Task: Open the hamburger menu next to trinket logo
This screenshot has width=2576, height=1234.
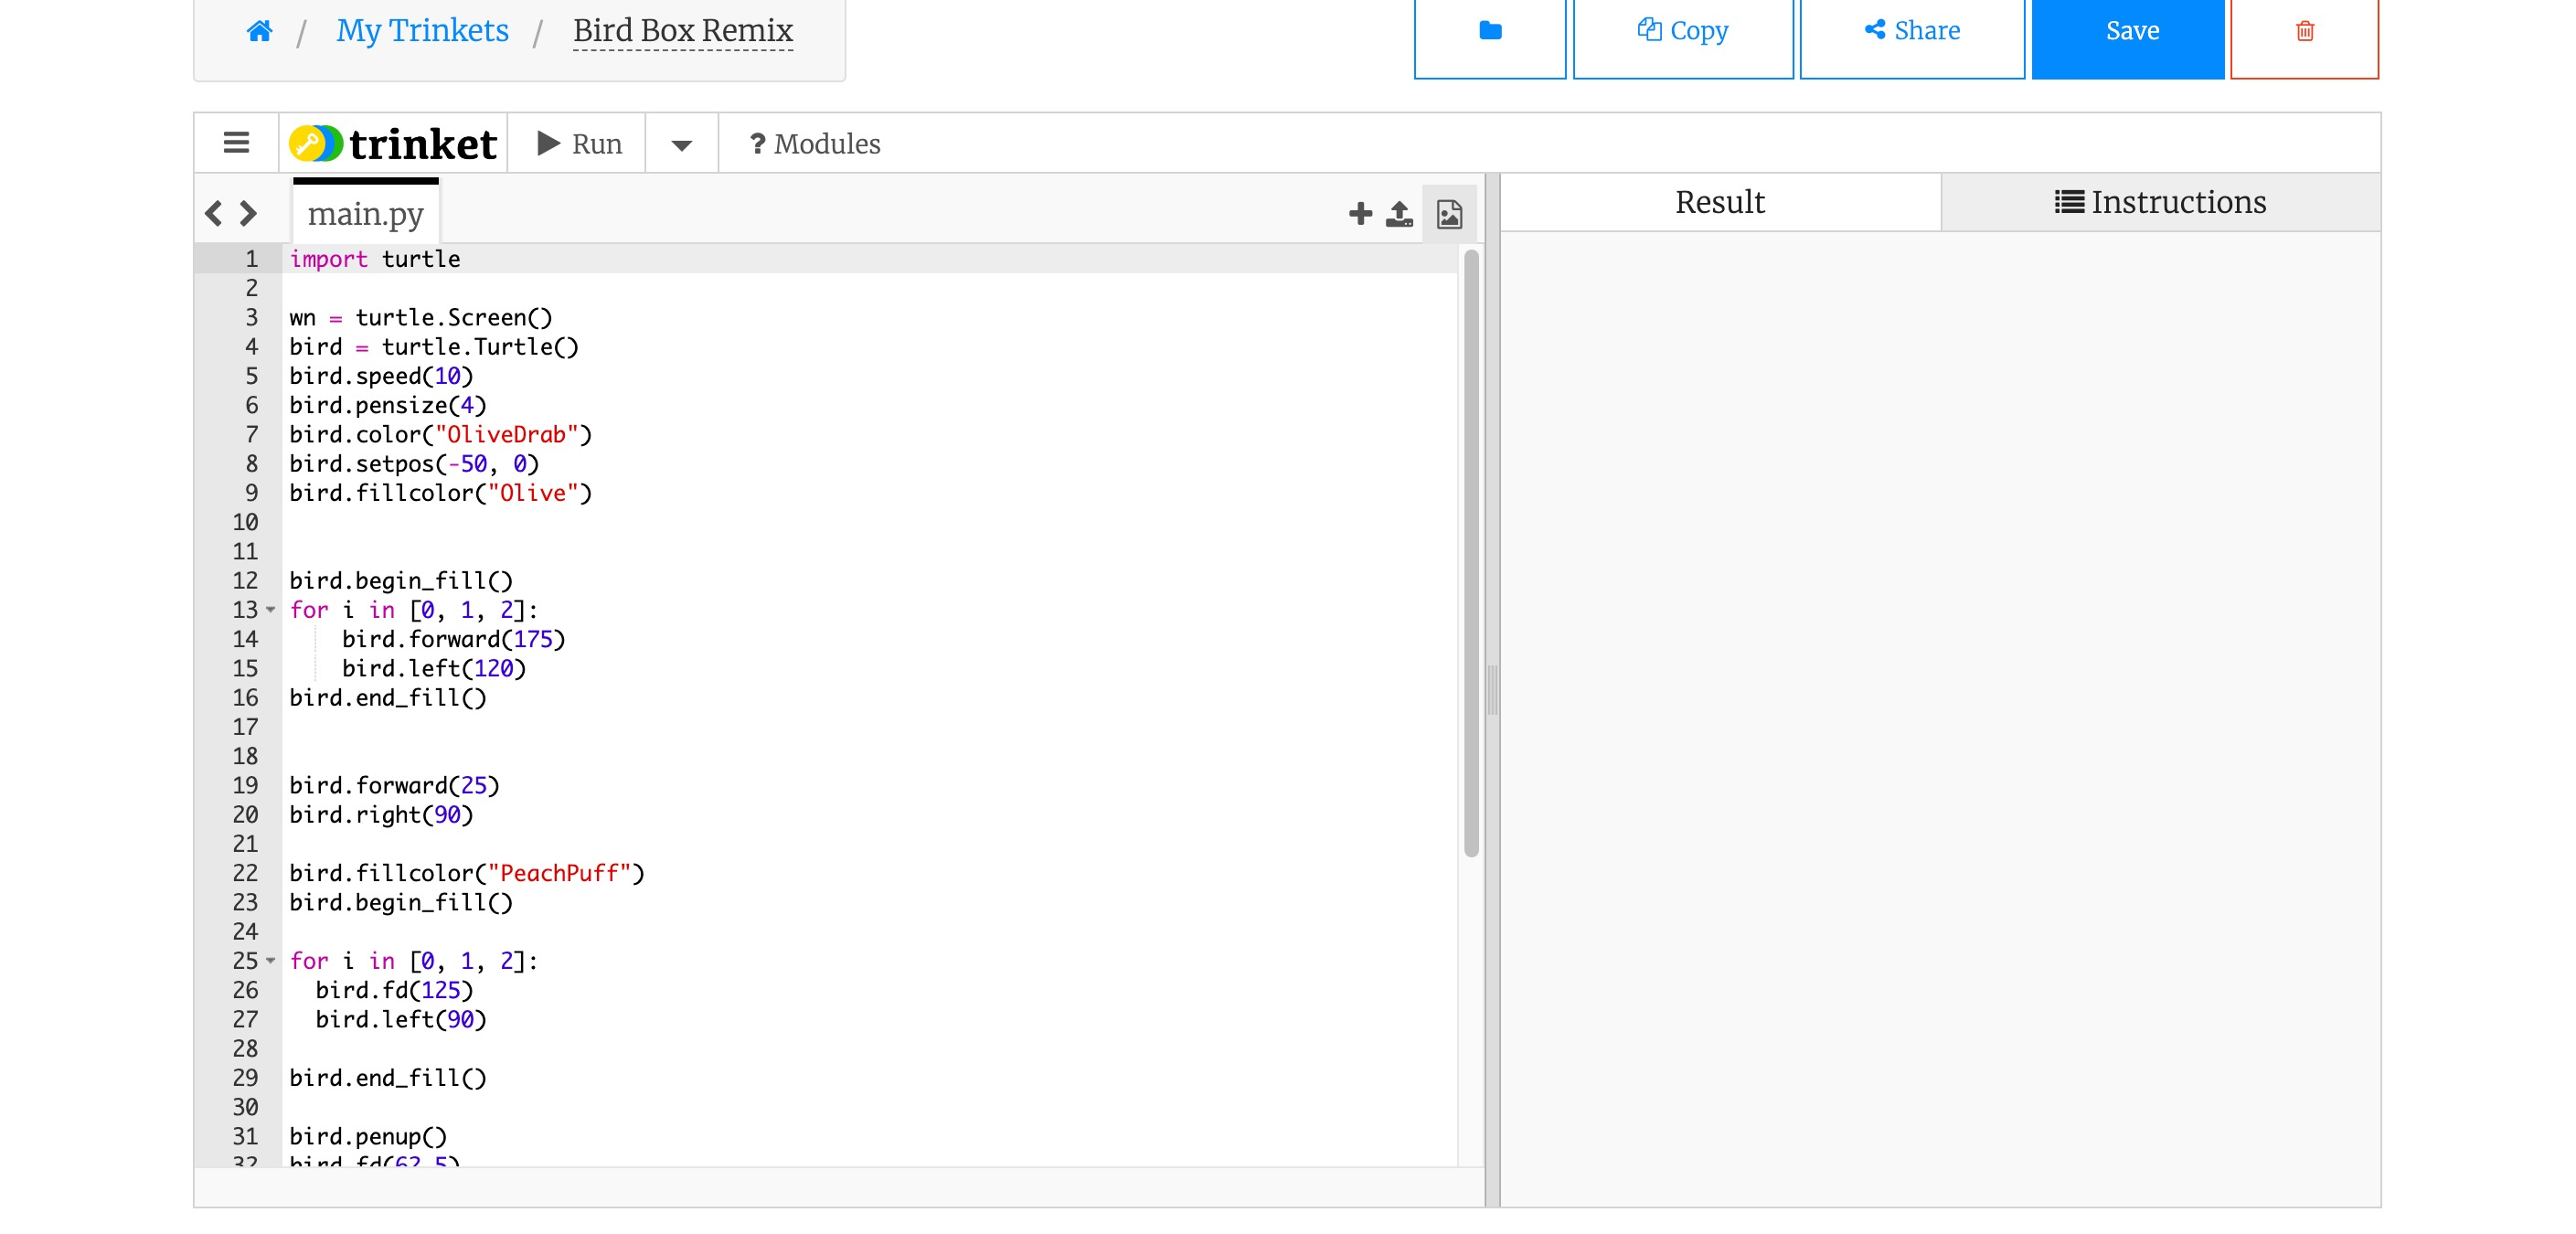Action: coord(236,141)
